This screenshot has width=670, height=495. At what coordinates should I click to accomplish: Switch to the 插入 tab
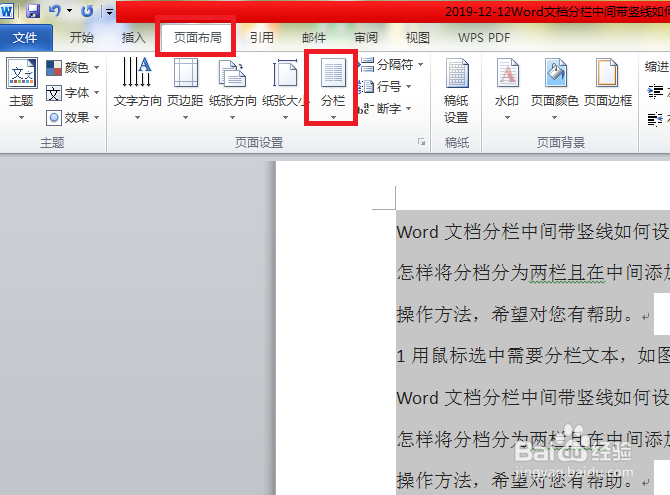[x=134, y=38]
